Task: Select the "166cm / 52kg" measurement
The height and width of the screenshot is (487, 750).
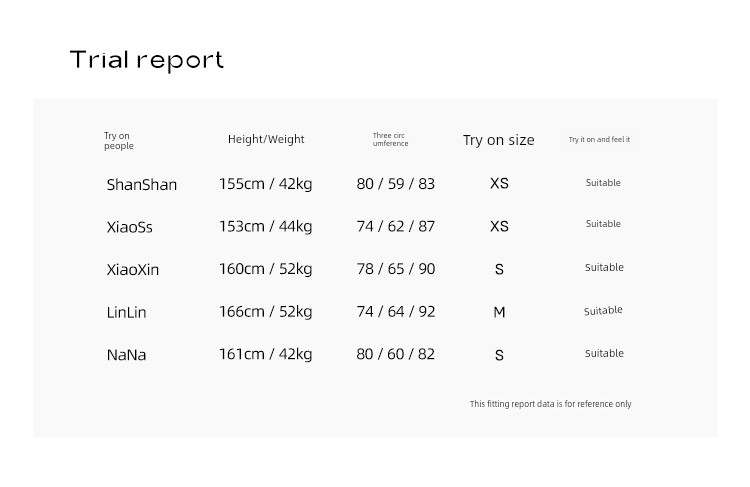Action: pyautogui.click(x=265, y=311)
